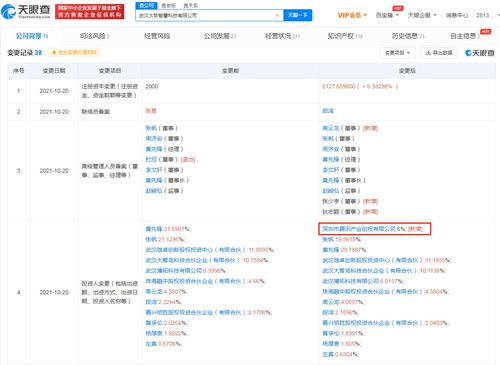This screenshot has width=500, height=365.
Task: Open 杜欣（董事）marked 退出 before change
Action: [x=151, y=159]
